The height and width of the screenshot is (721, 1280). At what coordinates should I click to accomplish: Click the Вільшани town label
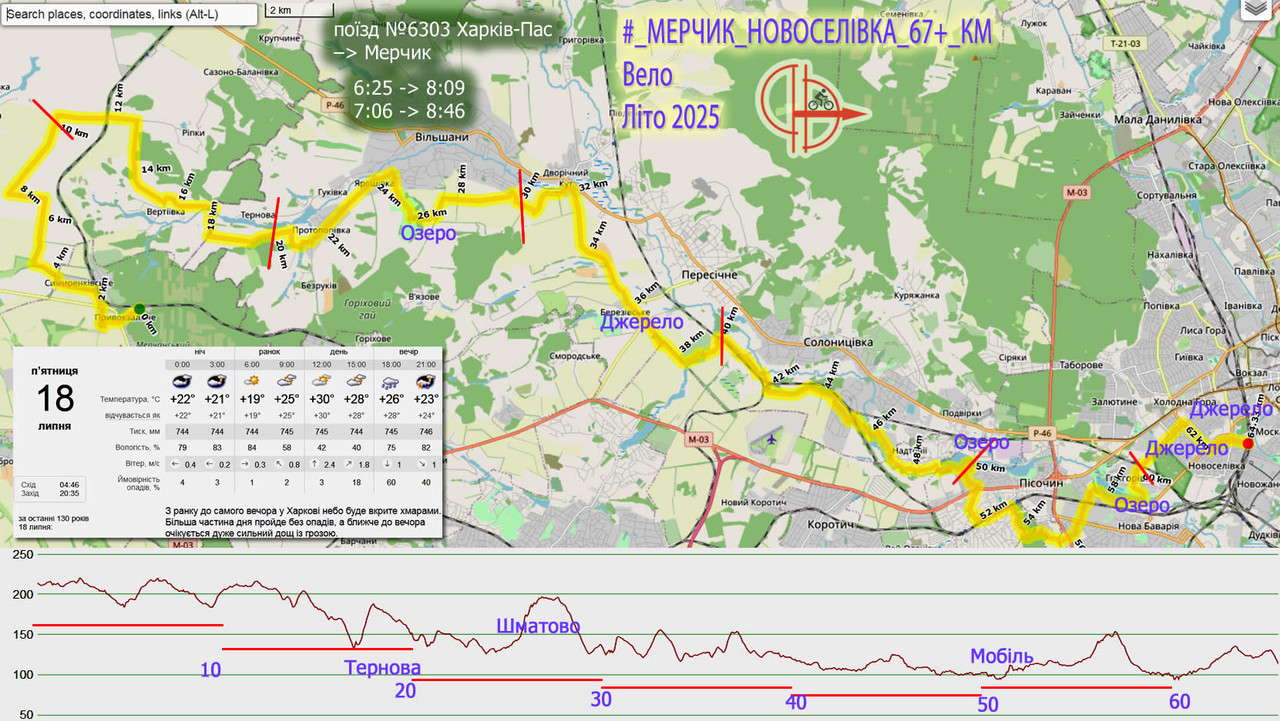(x=441, y=137)
